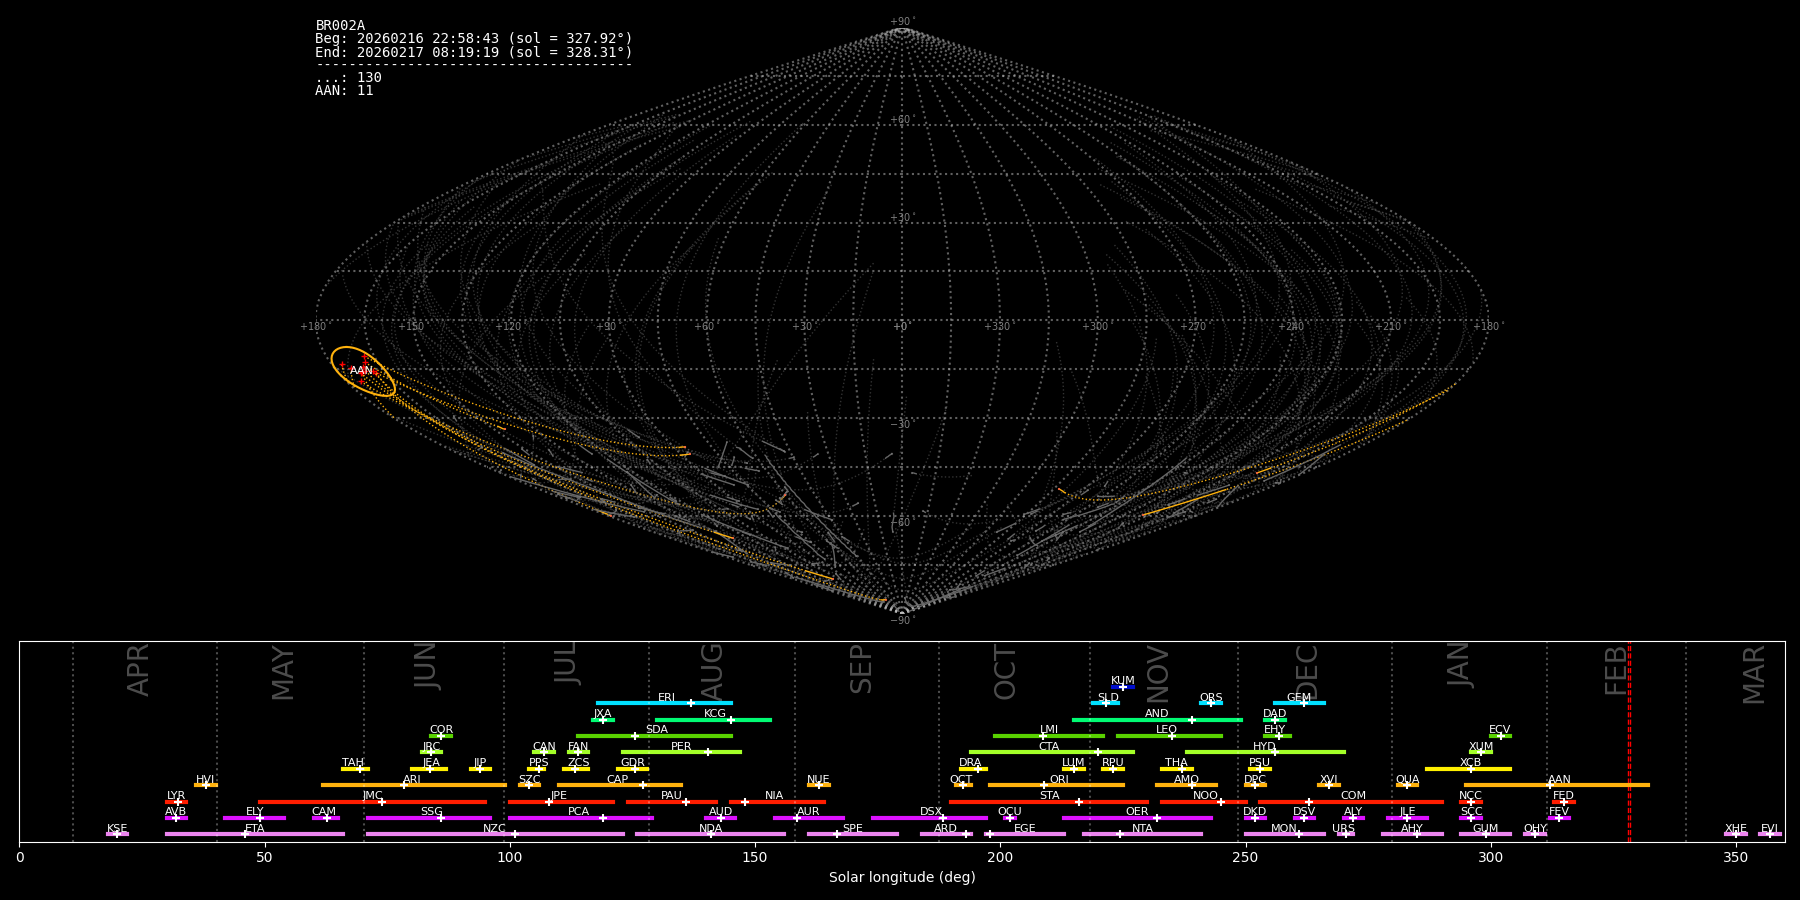
Task: Click the +90 declination label at map top
Action: [901, 22]
